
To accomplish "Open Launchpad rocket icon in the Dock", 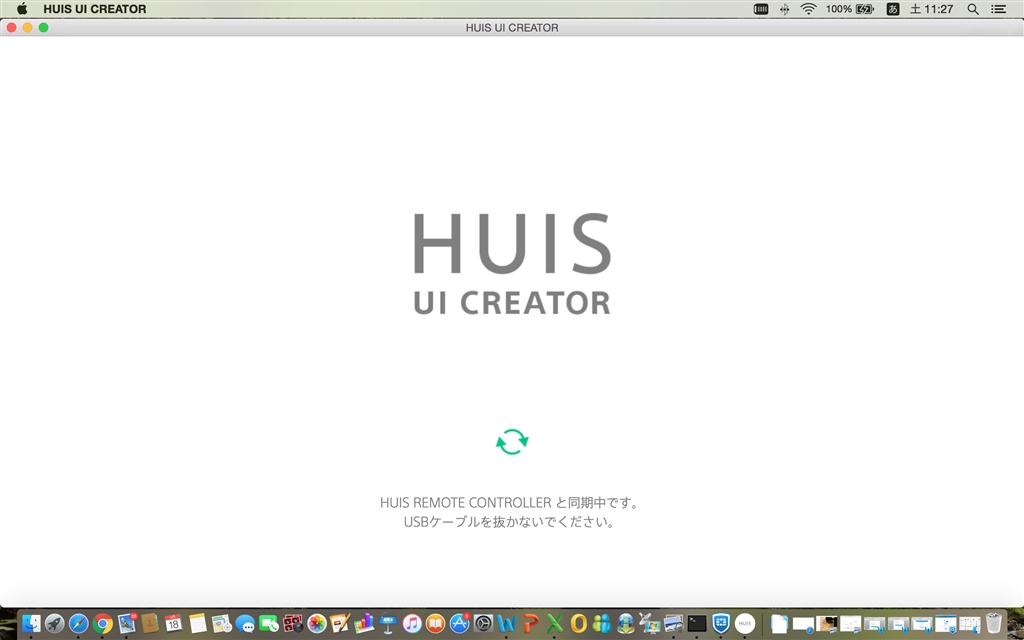I will click(54, 624).
